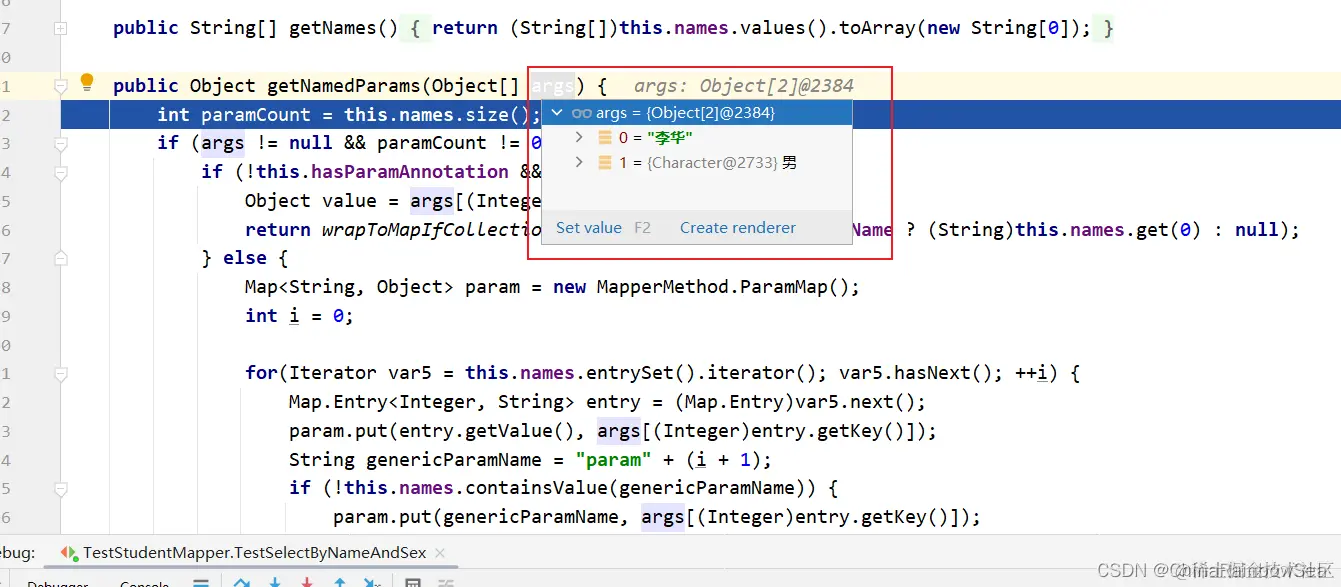Expand element 0 "李华" in popup

coord(579,137)
